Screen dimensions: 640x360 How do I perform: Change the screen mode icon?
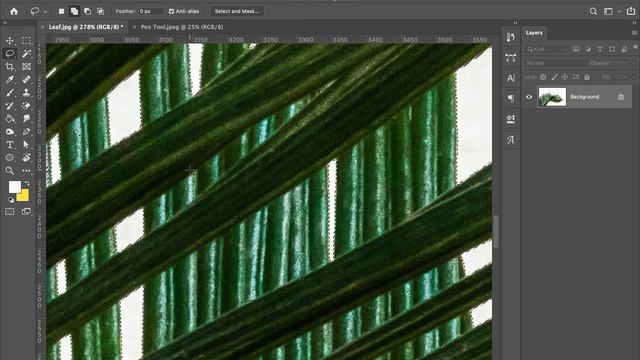26,211
